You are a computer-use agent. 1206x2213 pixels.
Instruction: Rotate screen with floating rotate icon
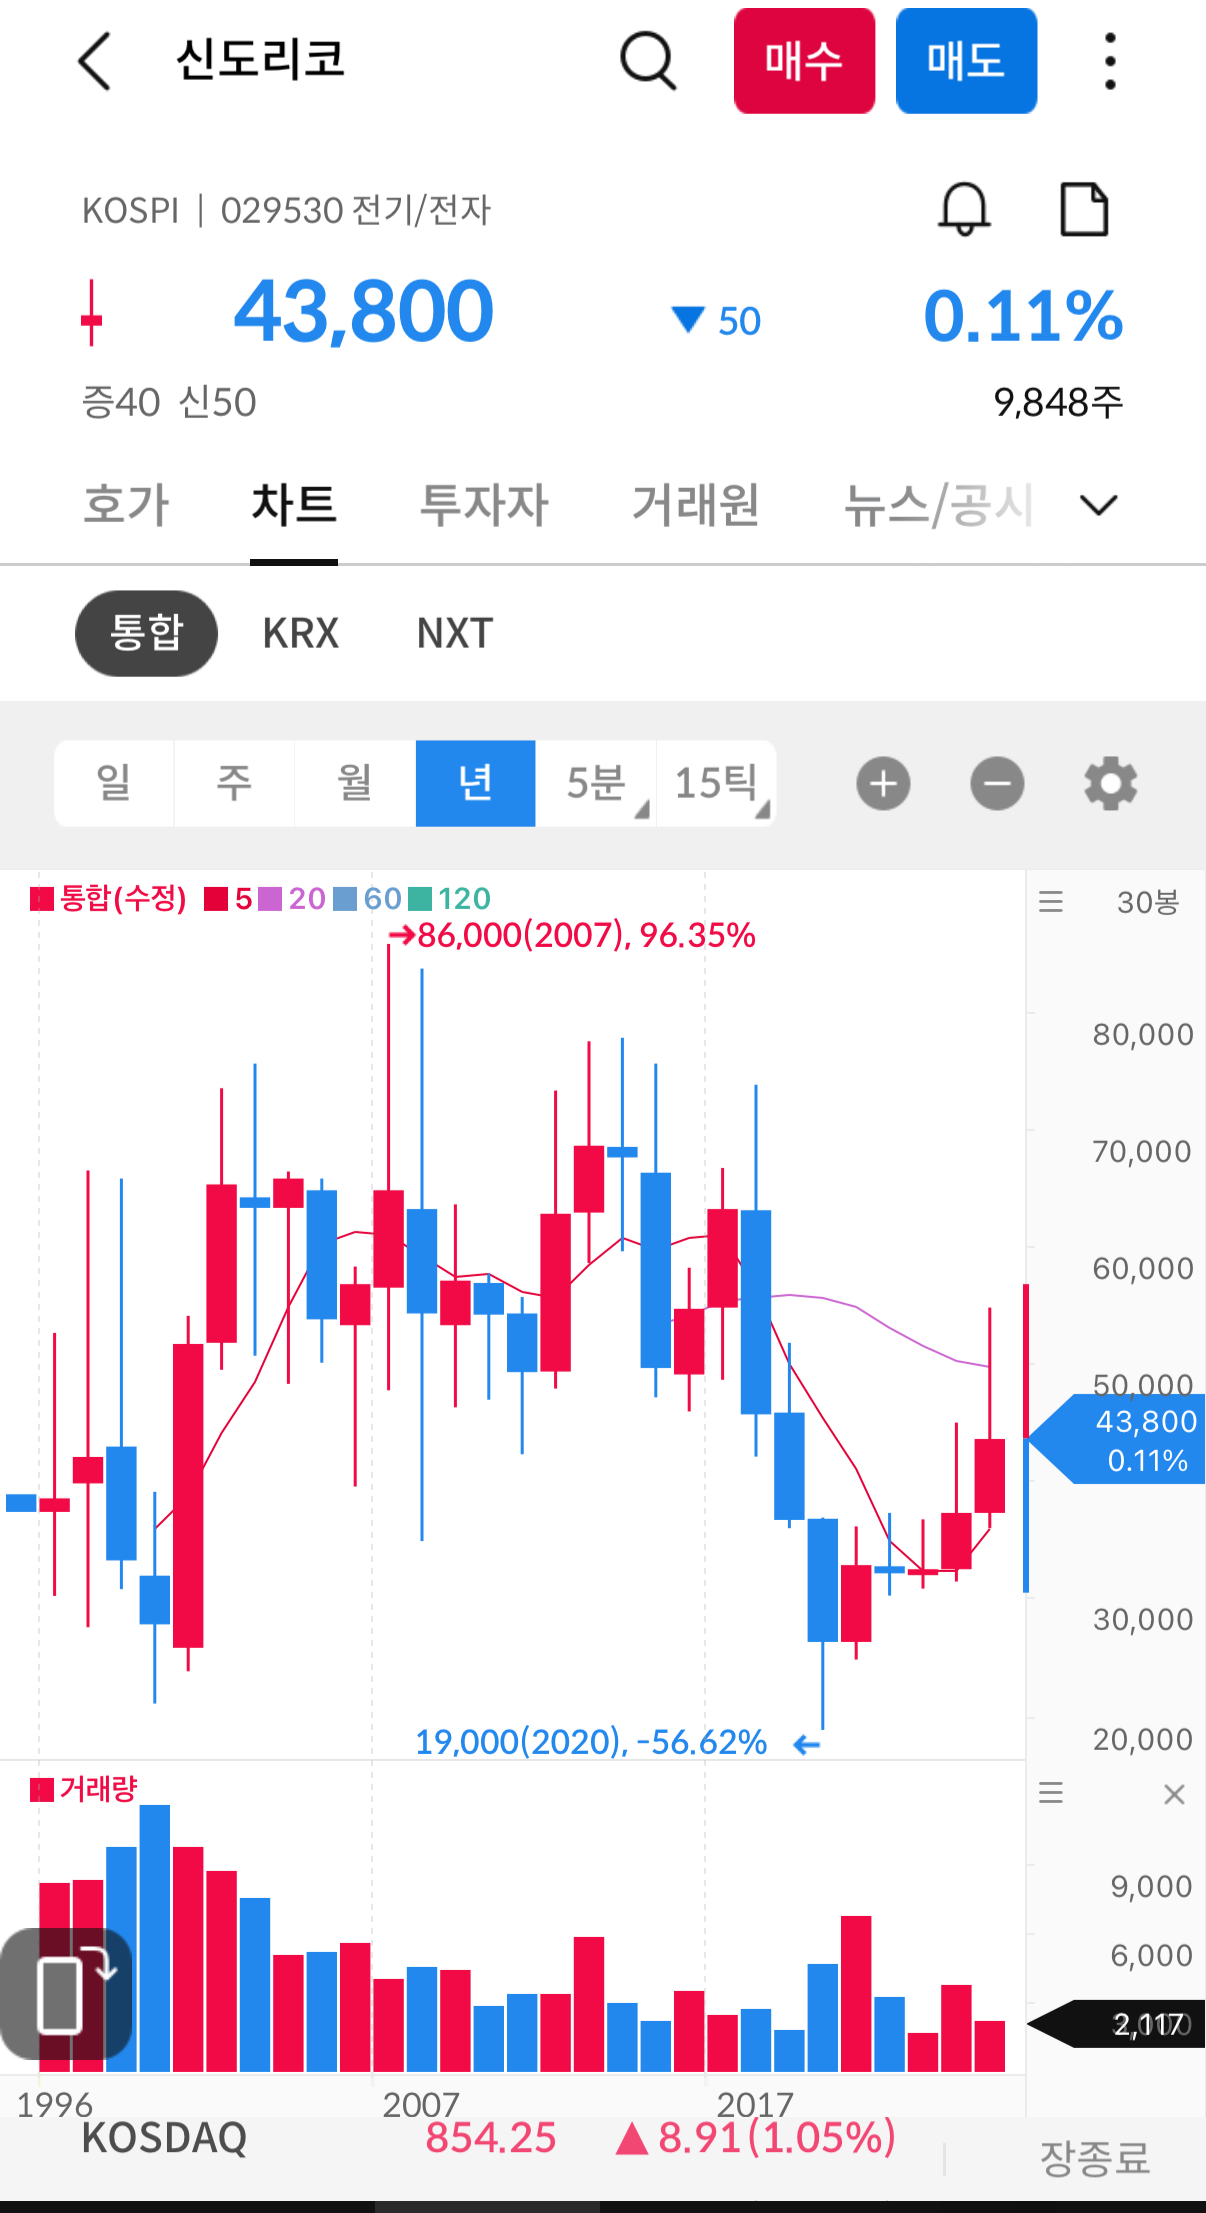(66, 1994)
